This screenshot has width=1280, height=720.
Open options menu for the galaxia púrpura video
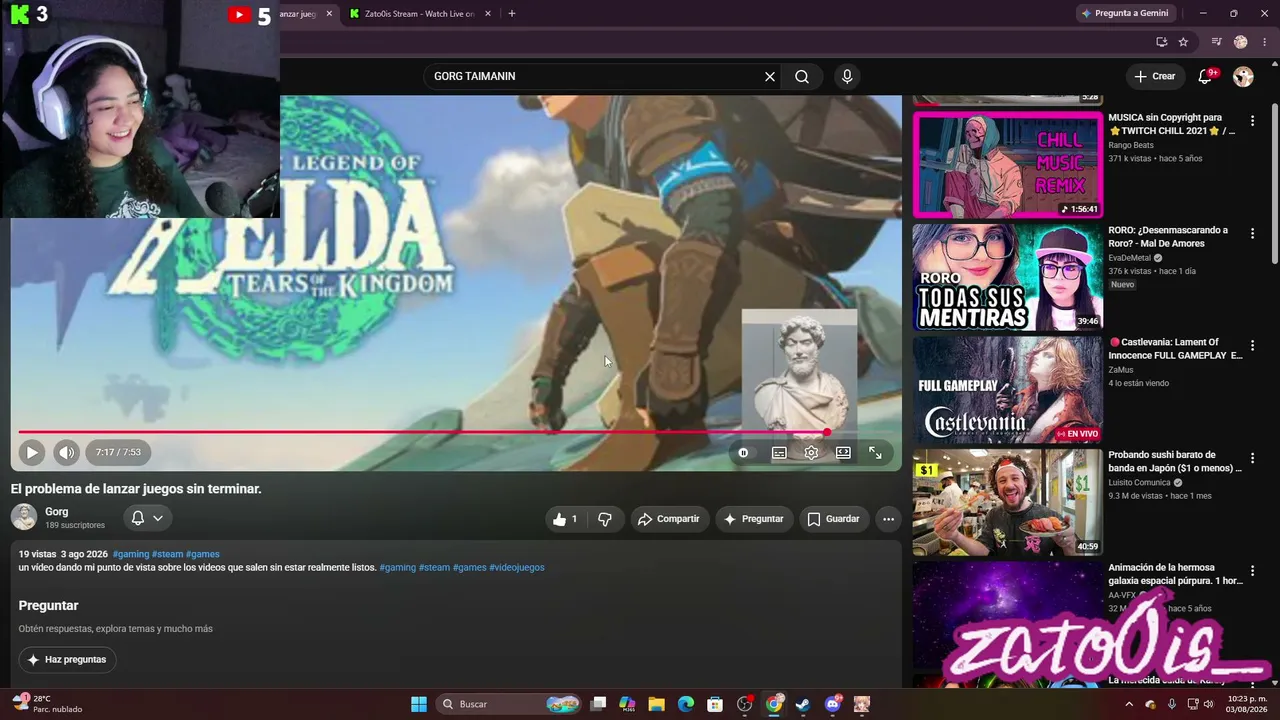click(x=1252, y=571)
